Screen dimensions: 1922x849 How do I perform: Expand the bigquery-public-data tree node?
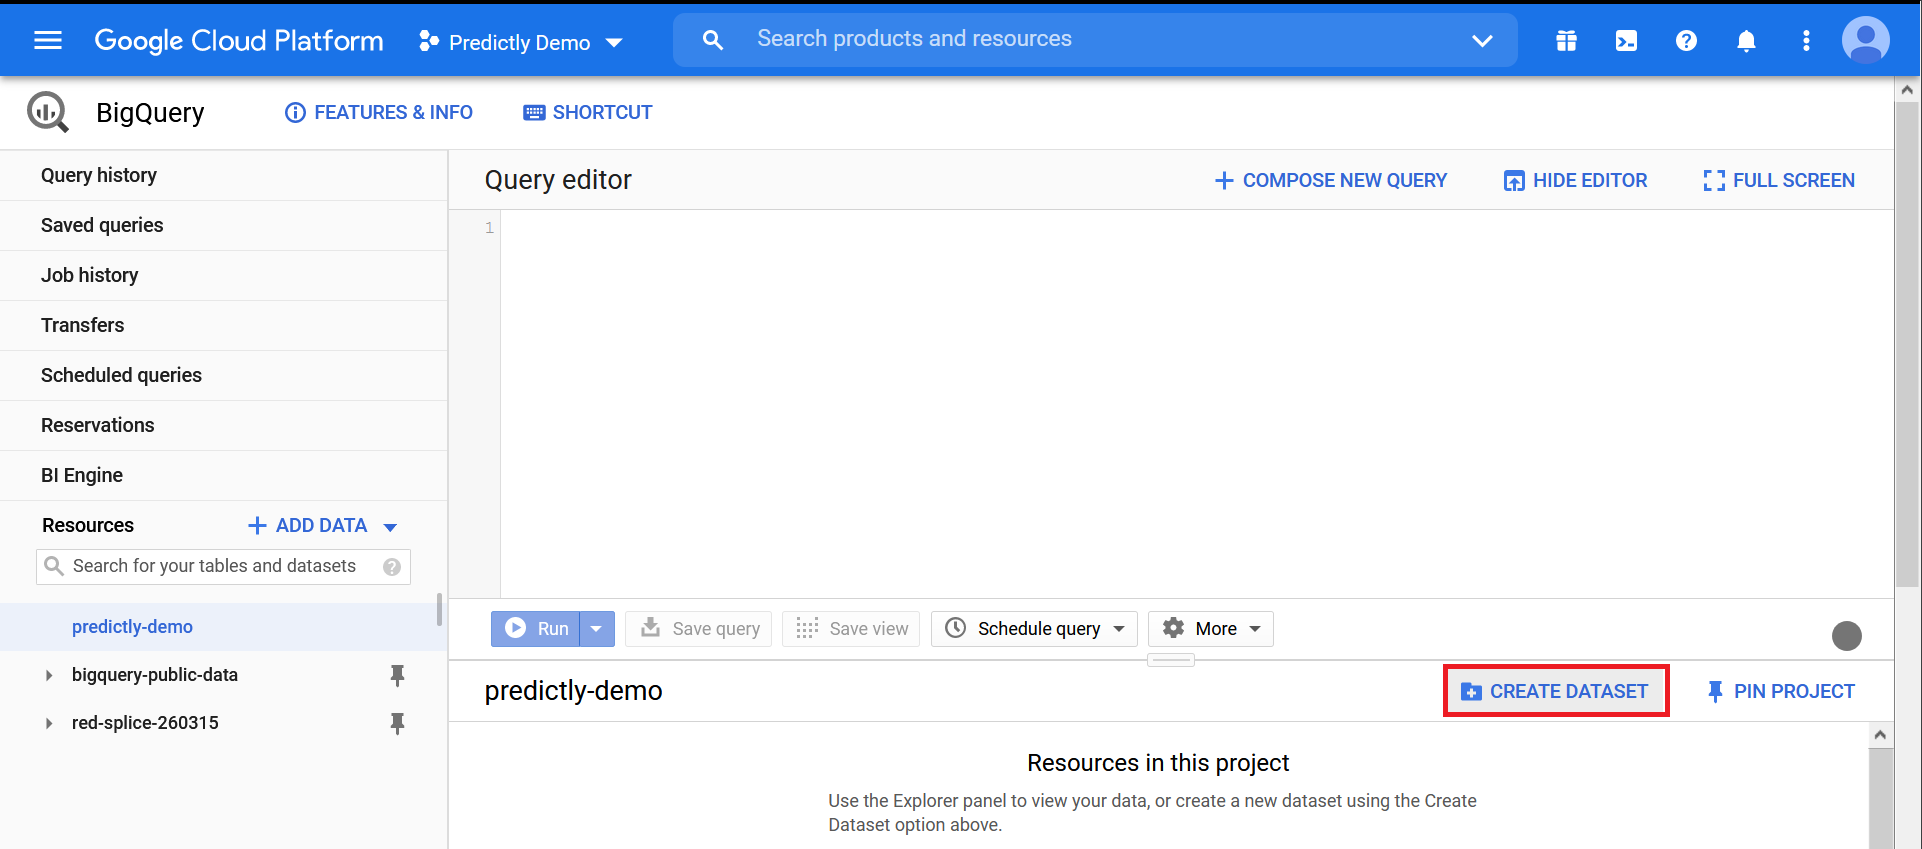pos(49,676)
